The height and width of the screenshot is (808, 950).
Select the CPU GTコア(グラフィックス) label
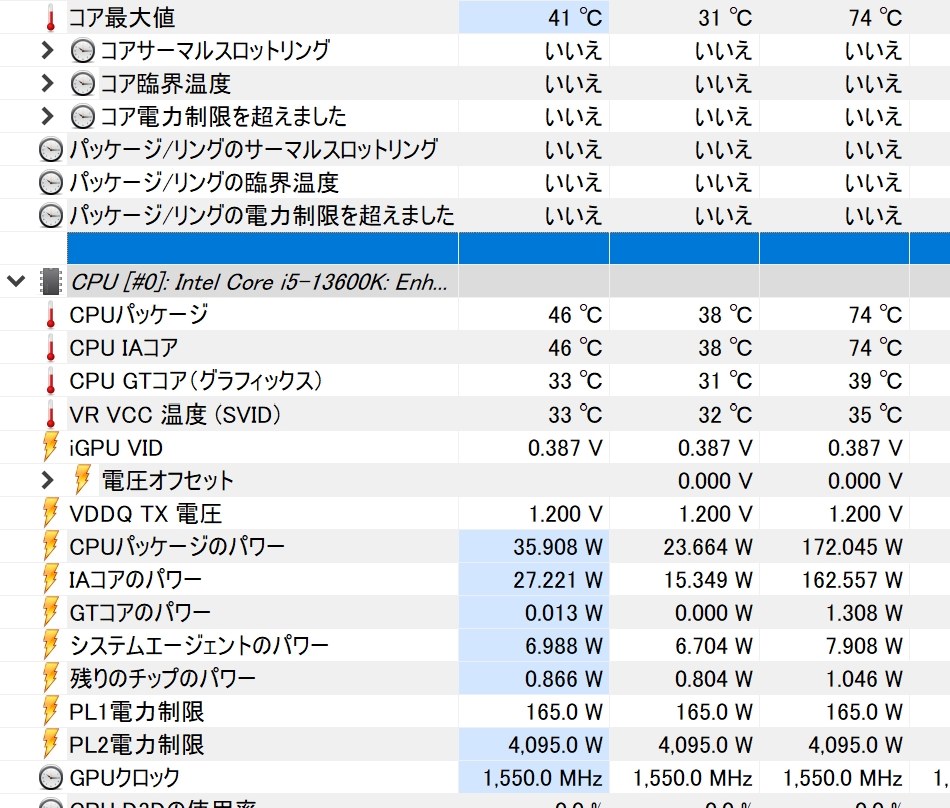(x=196, y=381)
